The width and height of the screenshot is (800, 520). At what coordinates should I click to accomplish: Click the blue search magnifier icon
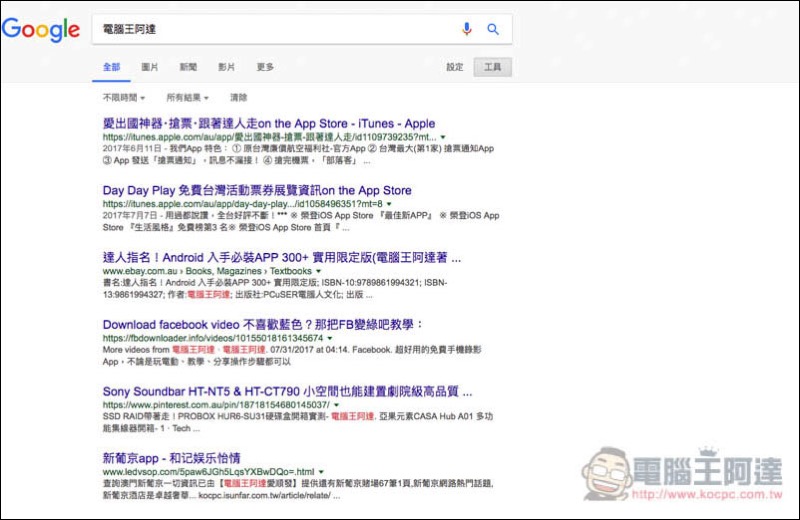click(x=493, y=29)
